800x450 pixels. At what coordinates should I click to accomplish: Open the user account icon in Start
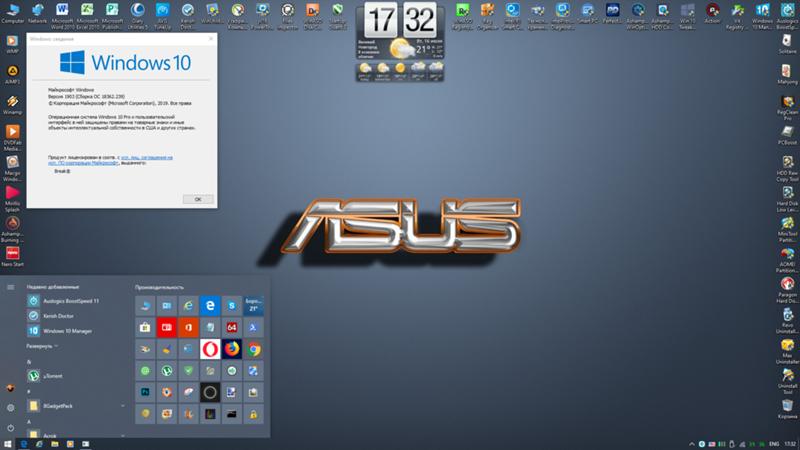click(x=10, y=388)
